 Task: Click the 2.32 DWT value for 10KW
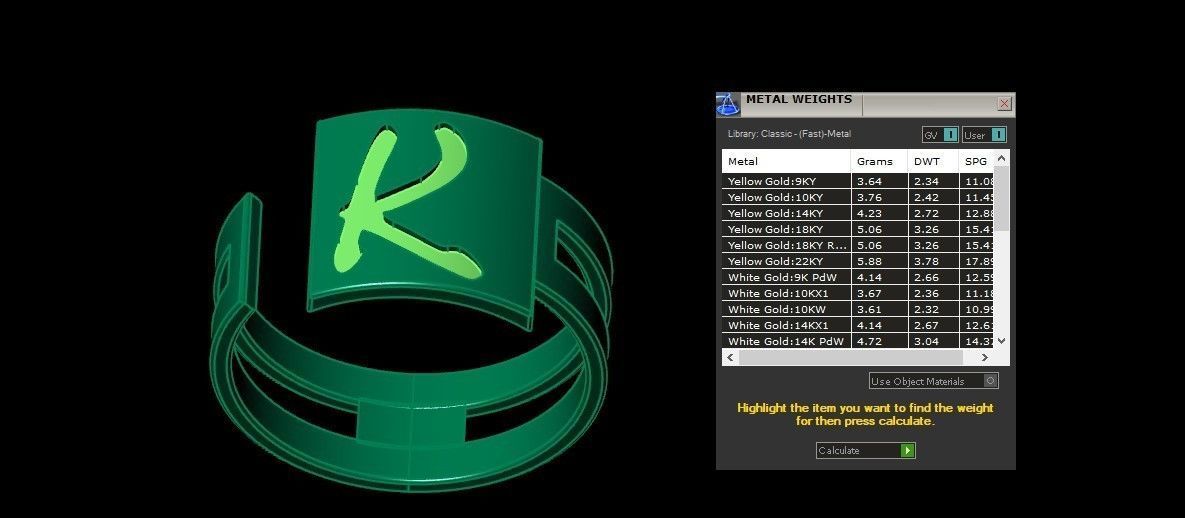pos(927,309)
